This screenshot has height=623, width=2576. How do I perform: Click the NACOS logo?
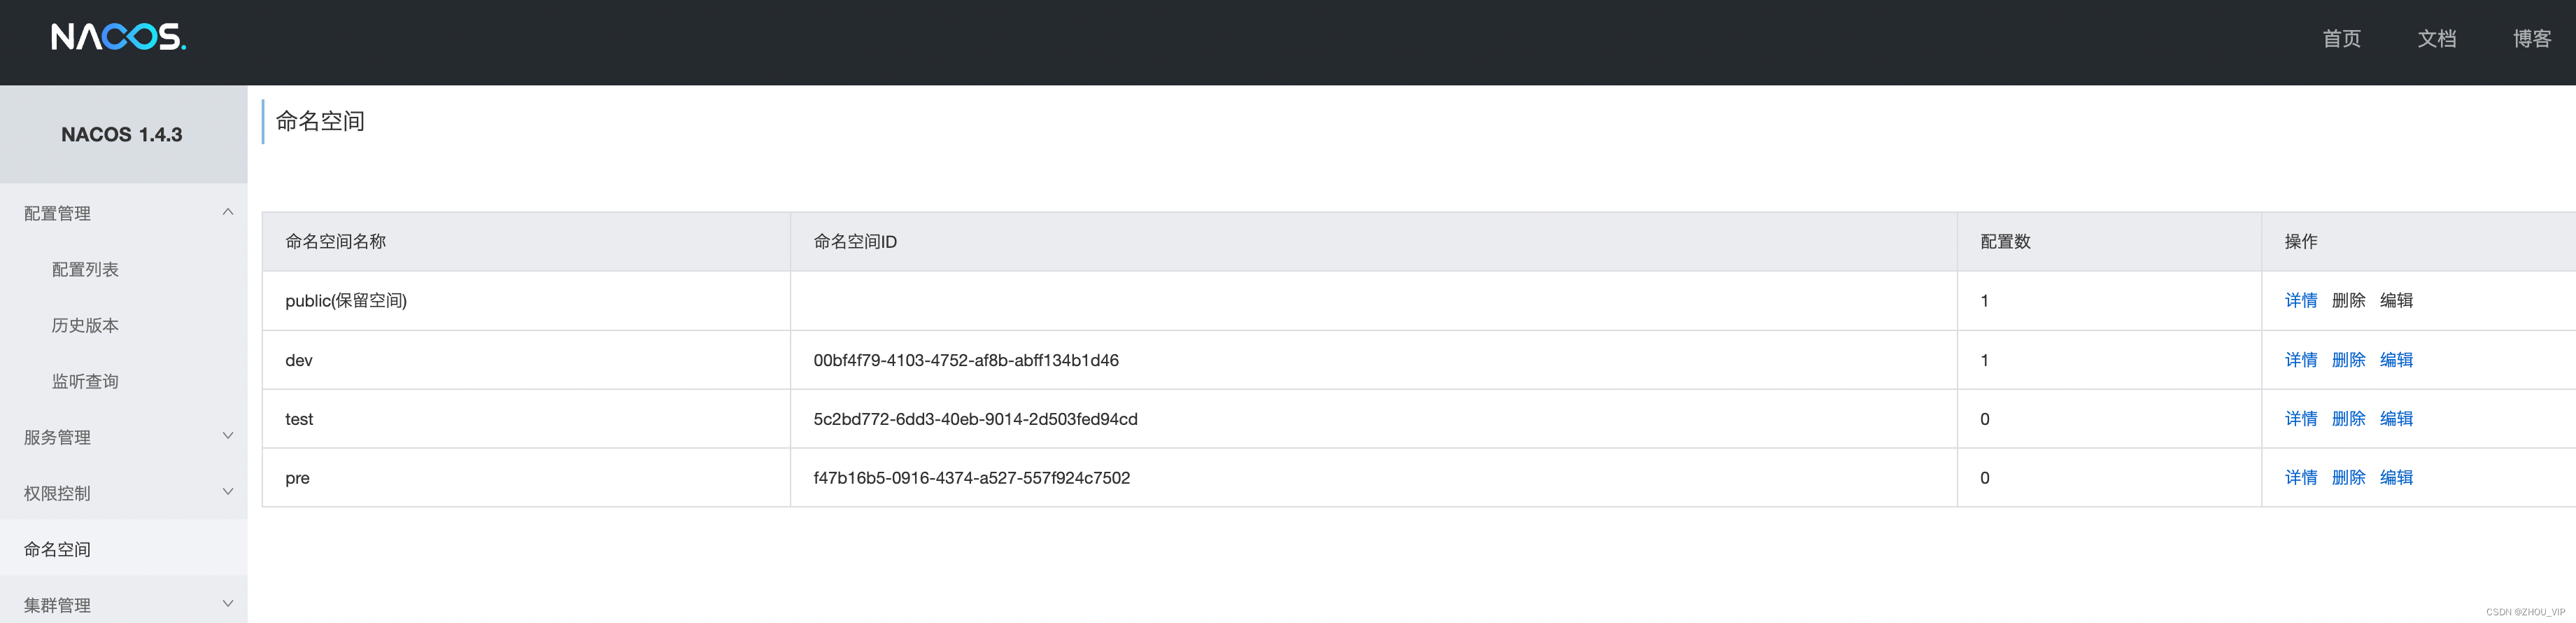point(118,37)
